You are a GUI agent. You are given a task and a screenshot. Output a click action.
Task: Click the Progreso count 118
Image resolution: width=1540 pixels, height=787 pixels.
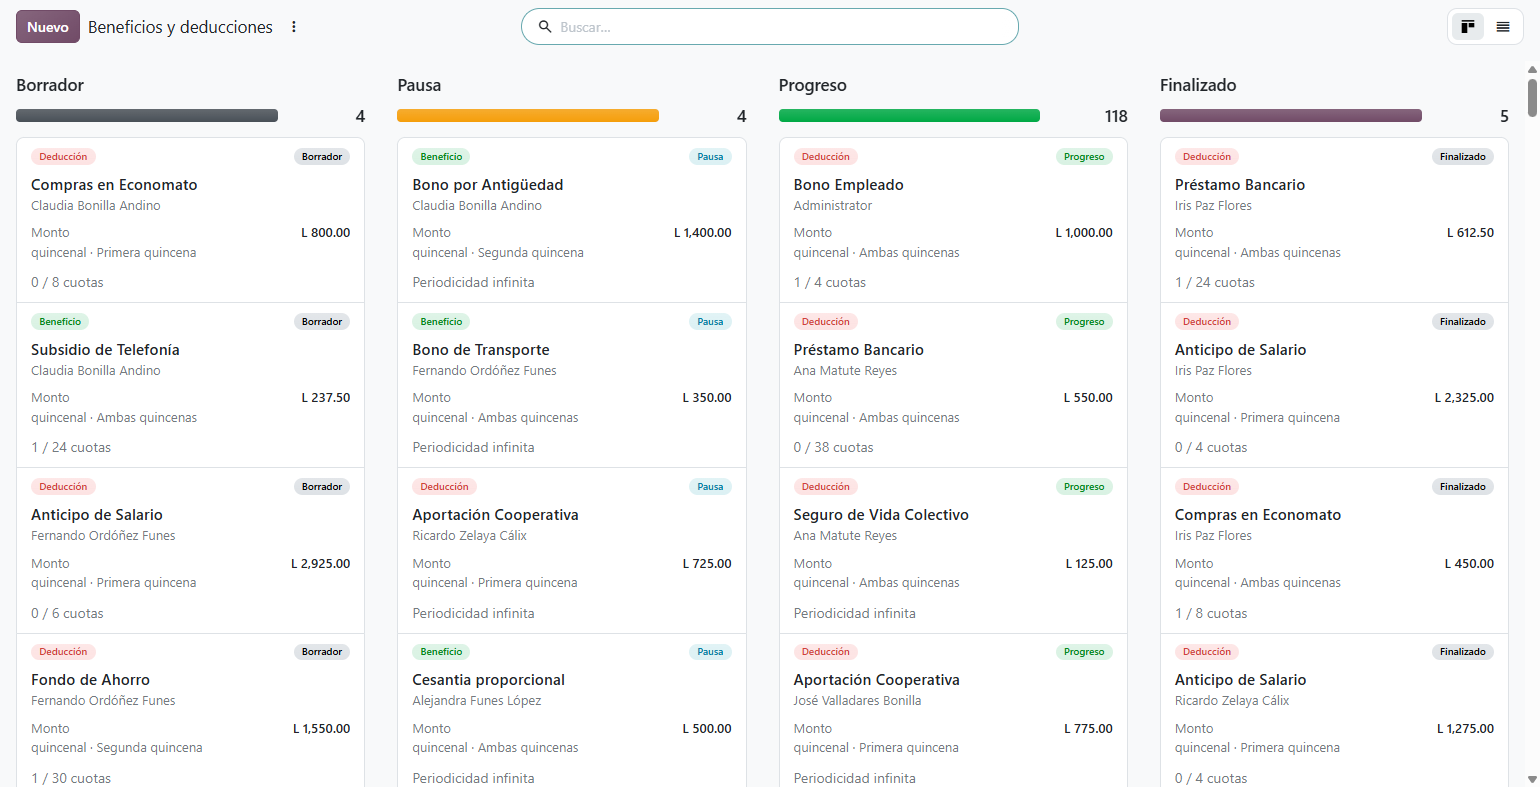click(1116, 116)
